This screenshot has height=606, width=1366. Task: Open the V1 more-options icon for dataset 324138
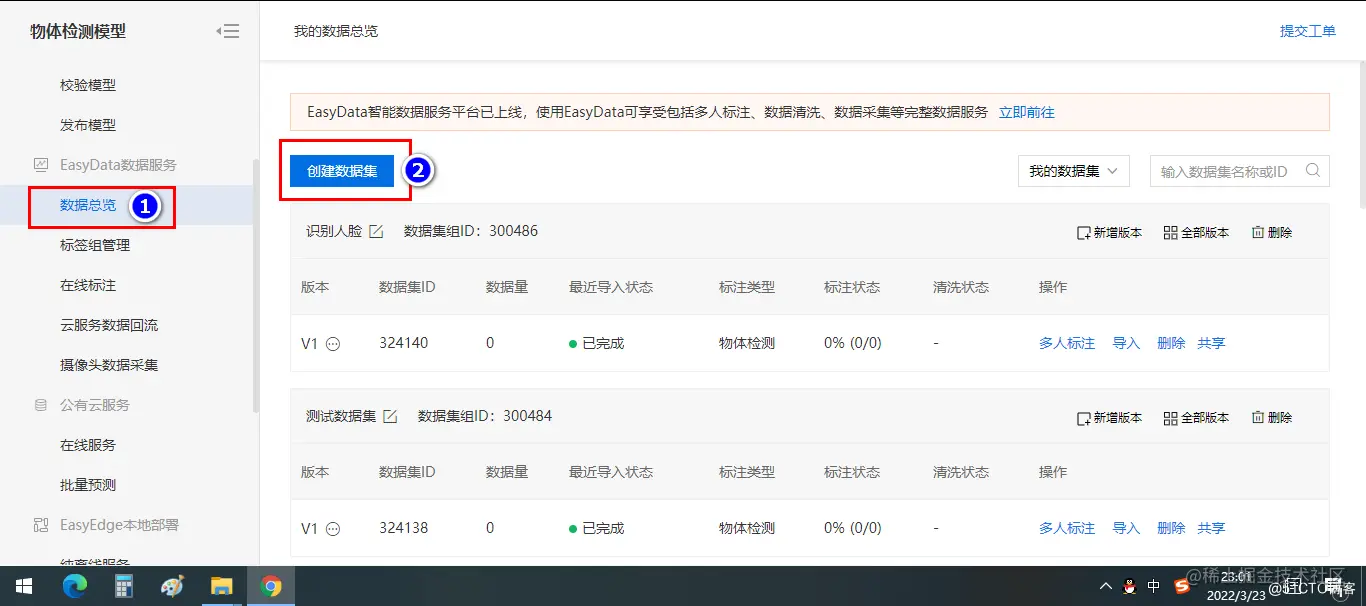tap(333, 529)
